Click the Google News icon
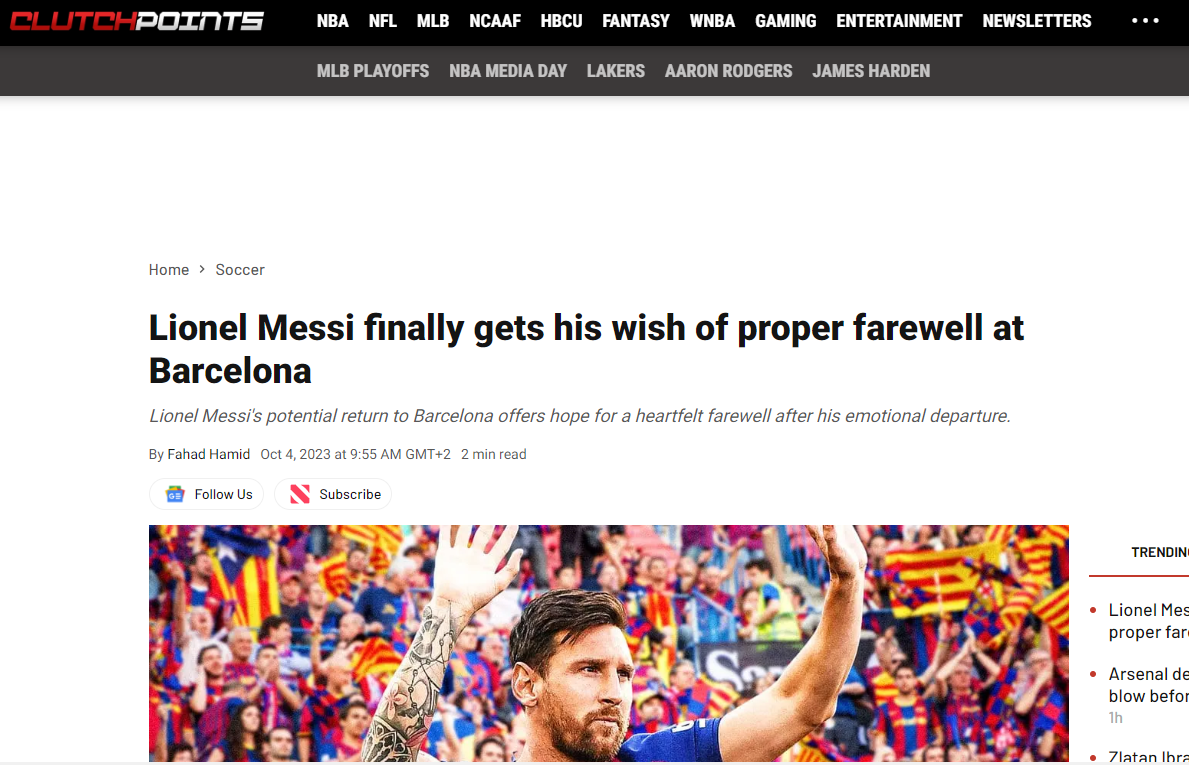This screenshot has height=765, width=1189. pyautogui.click(x=175, y=494)
